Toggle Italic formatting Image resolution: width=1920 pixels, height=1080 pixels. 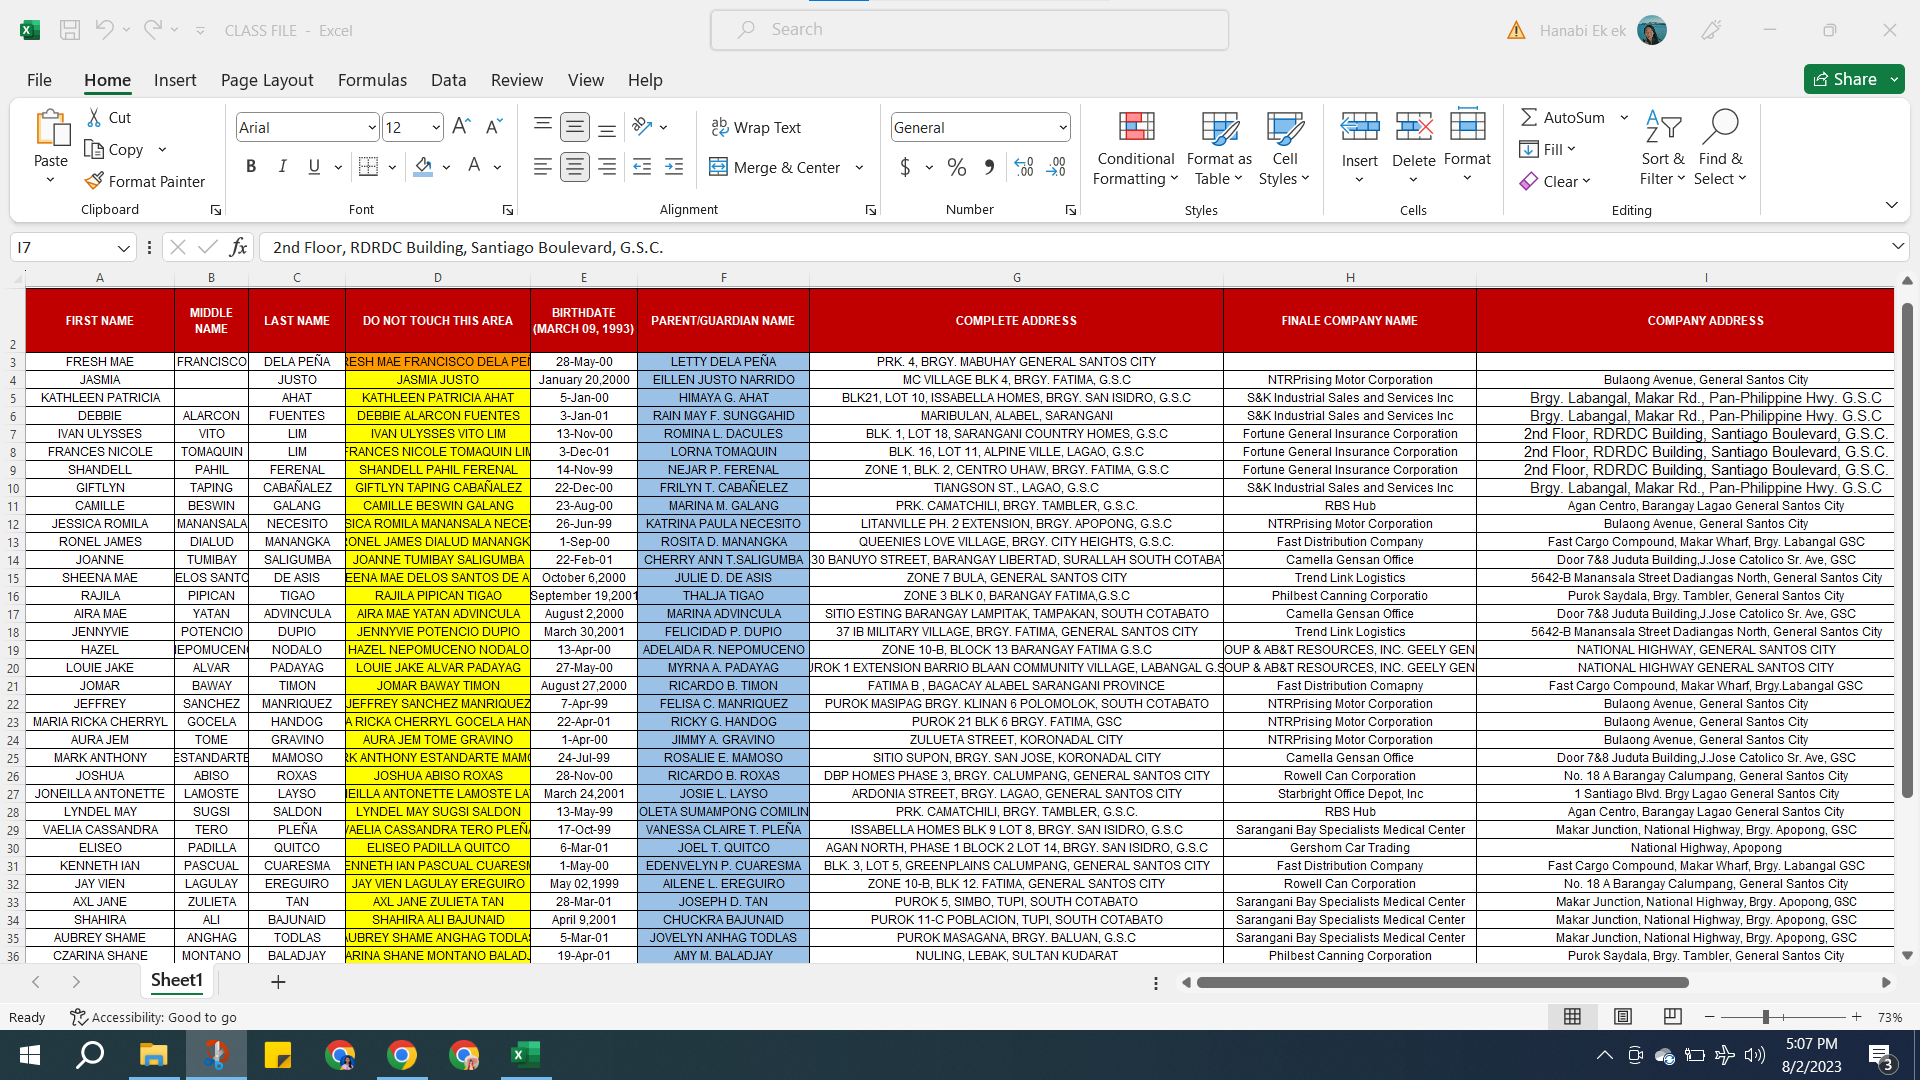pyautogui.click(x=282, y=167)
